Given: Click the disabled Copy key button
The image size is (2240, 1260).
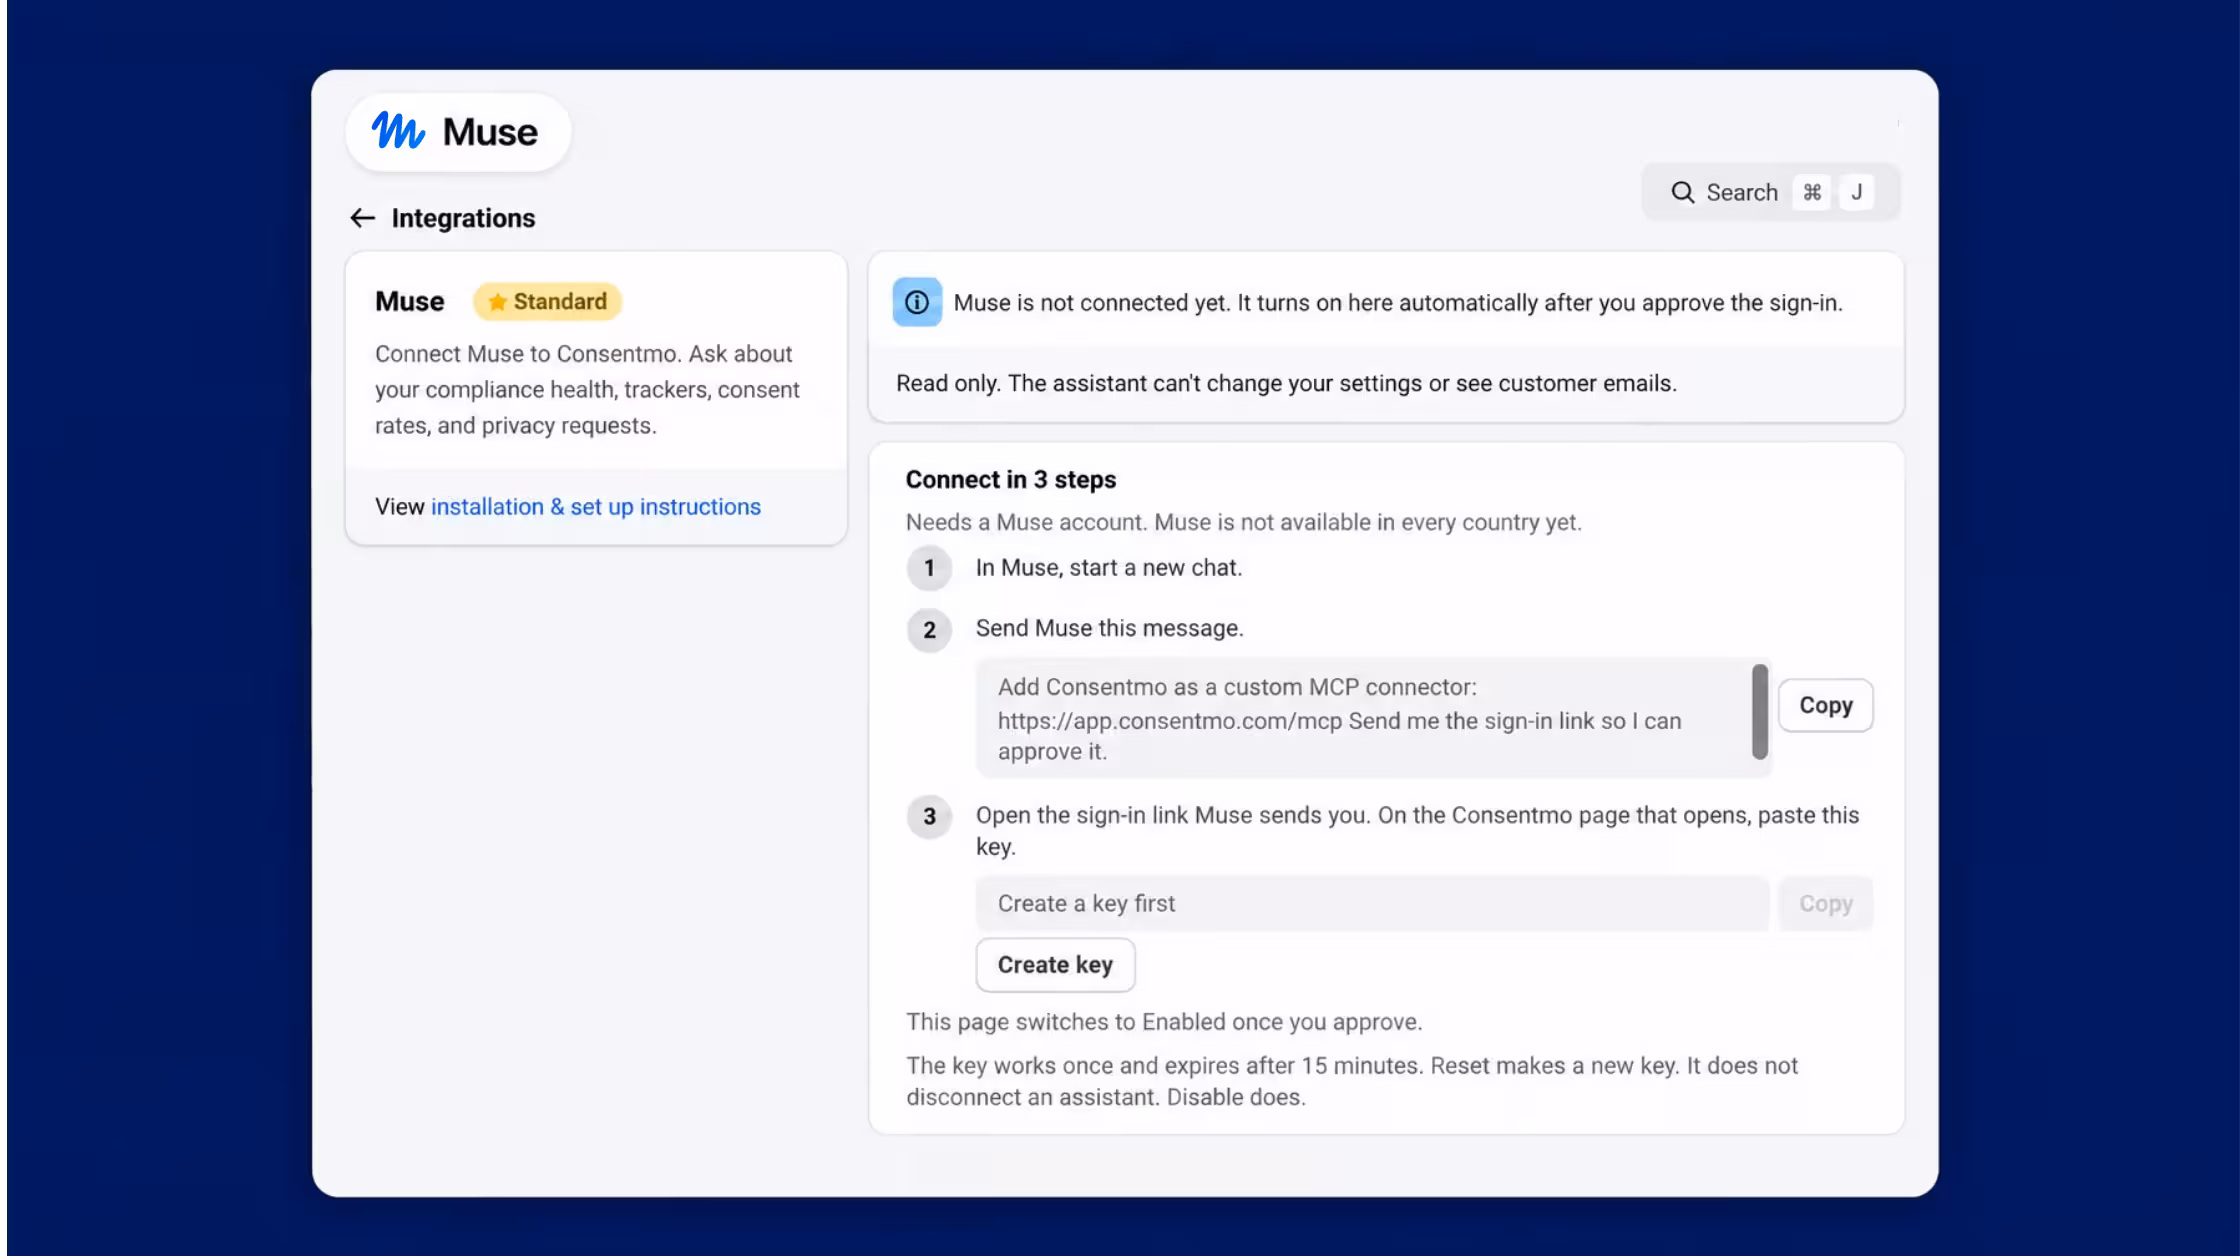Looking at the screenshot, I should tap(1825, 904).
